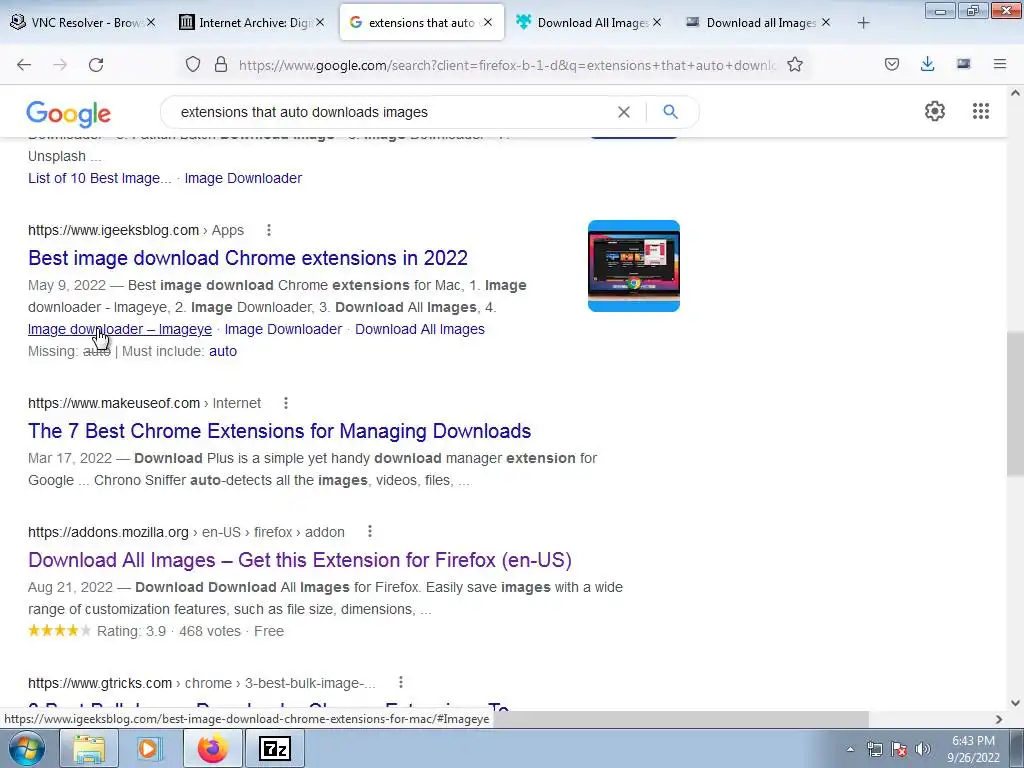Screen dimensions: 1024x768
Task: Close the Internet Archive tab
Action: pyautogui.click(x=319, y=22)
